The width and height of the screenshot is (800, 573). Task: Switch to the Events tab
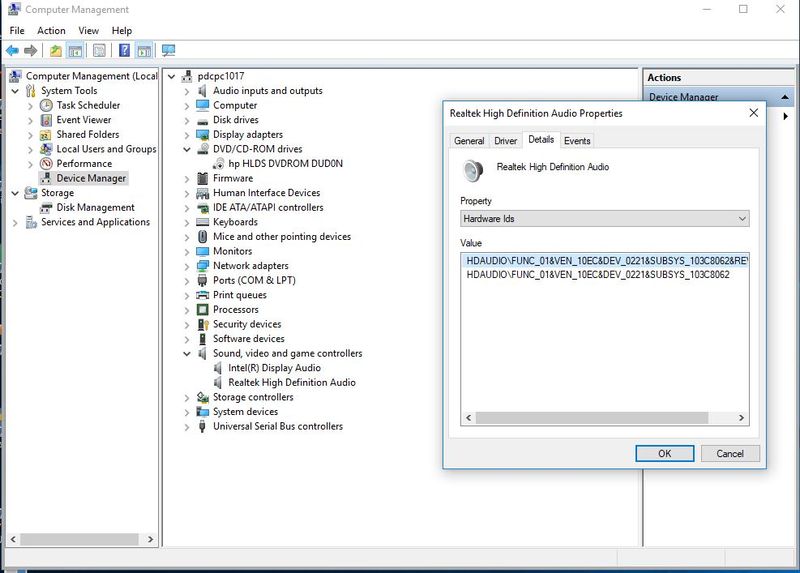(577, 141)
